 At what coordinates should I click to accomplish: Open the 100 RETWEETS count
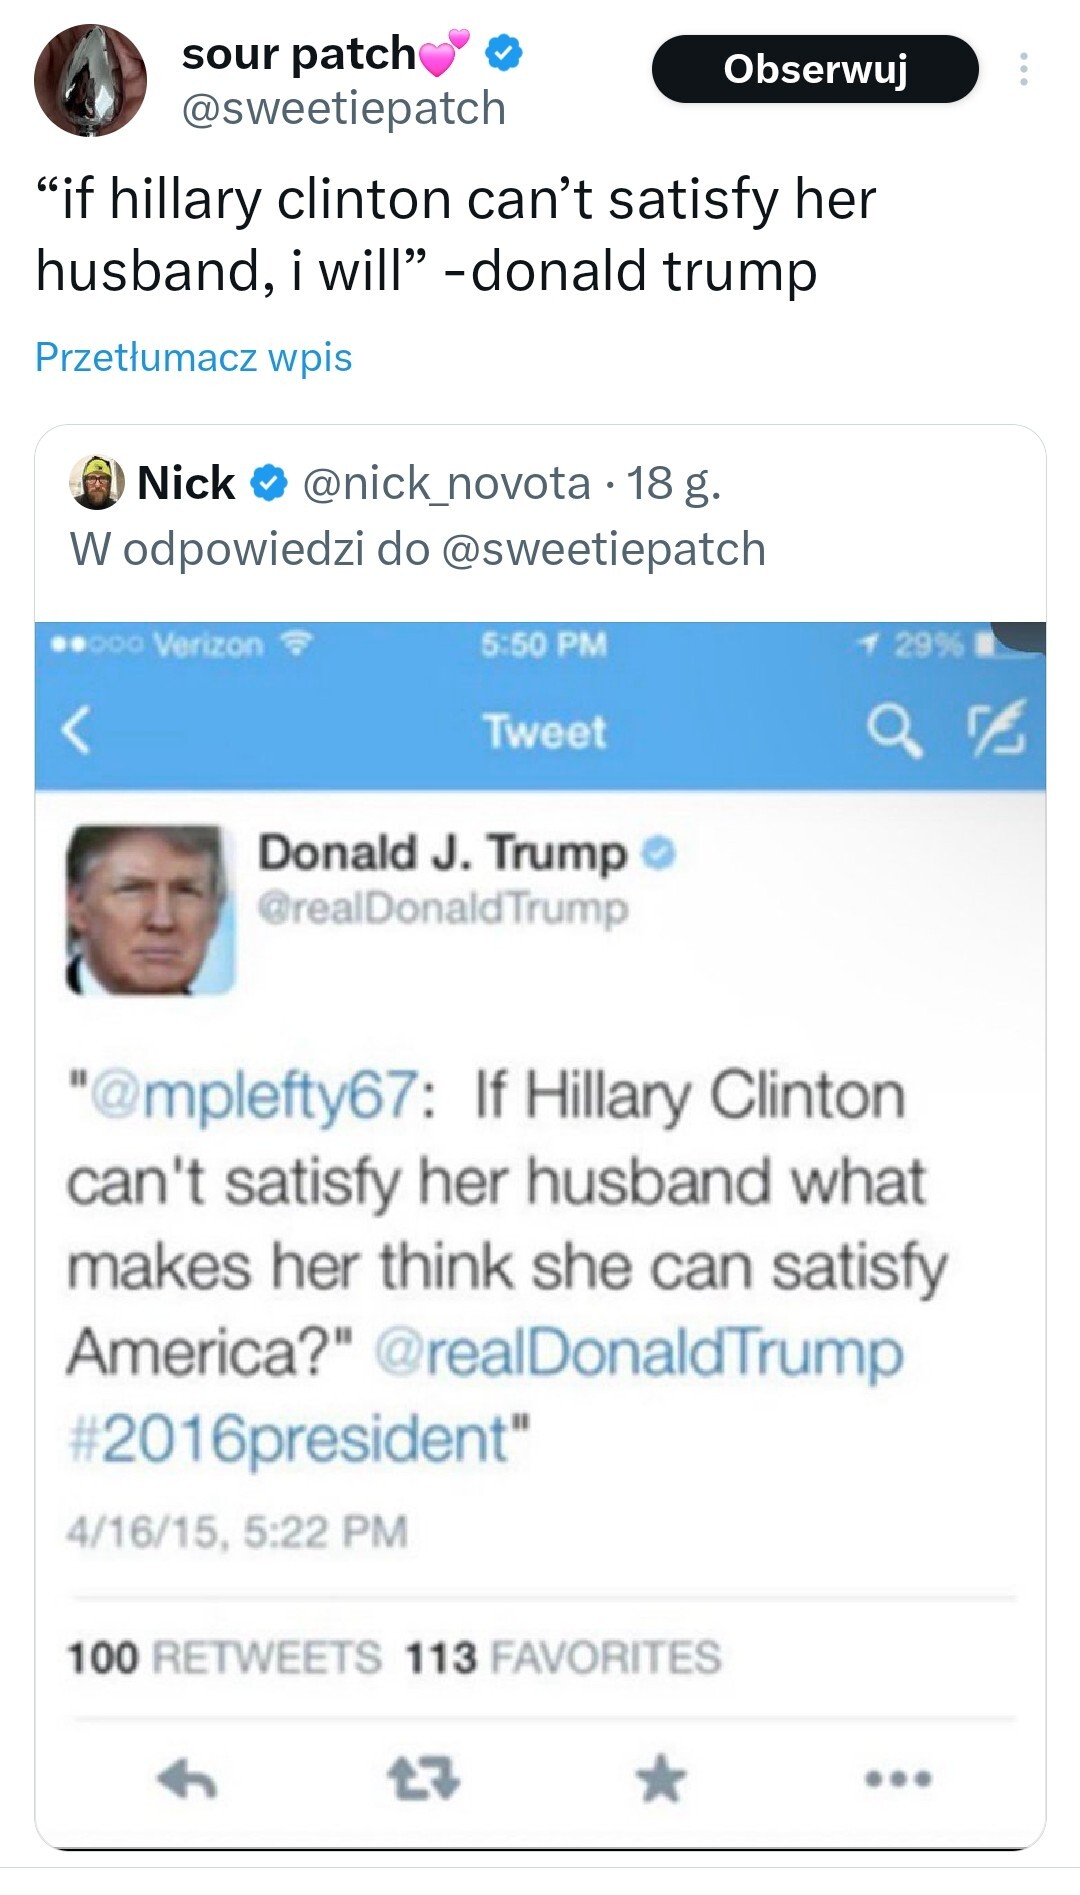point(224,1657)
